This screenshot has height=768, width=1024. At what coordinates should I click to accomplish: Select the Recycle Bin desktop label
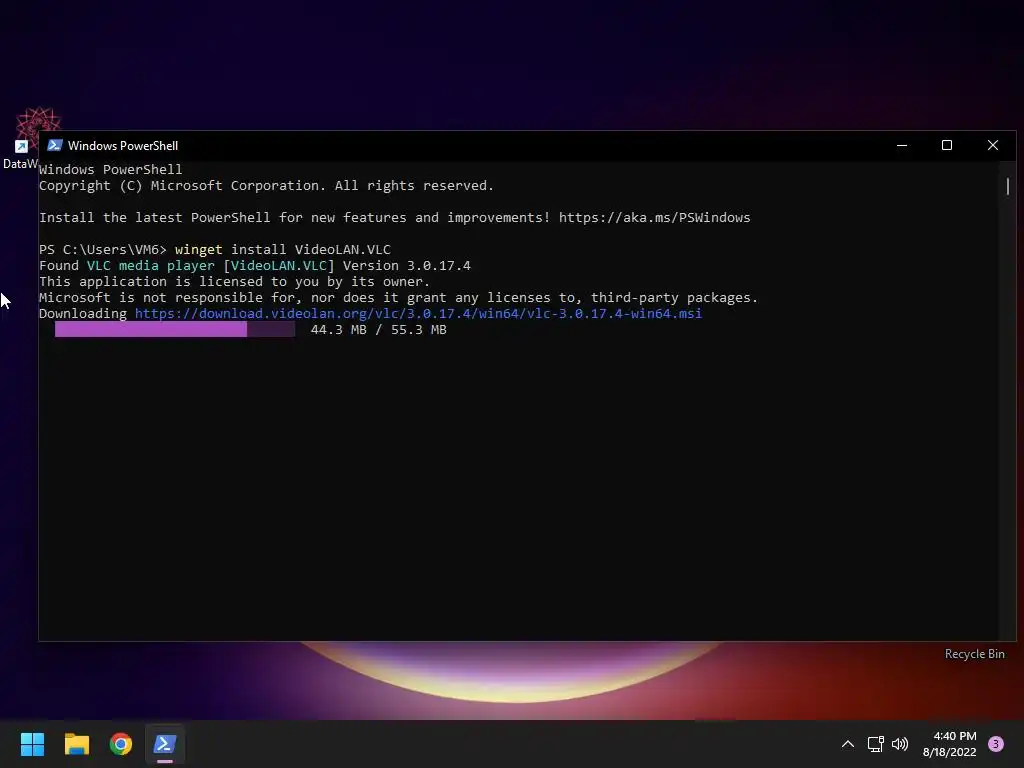point(974,654)
